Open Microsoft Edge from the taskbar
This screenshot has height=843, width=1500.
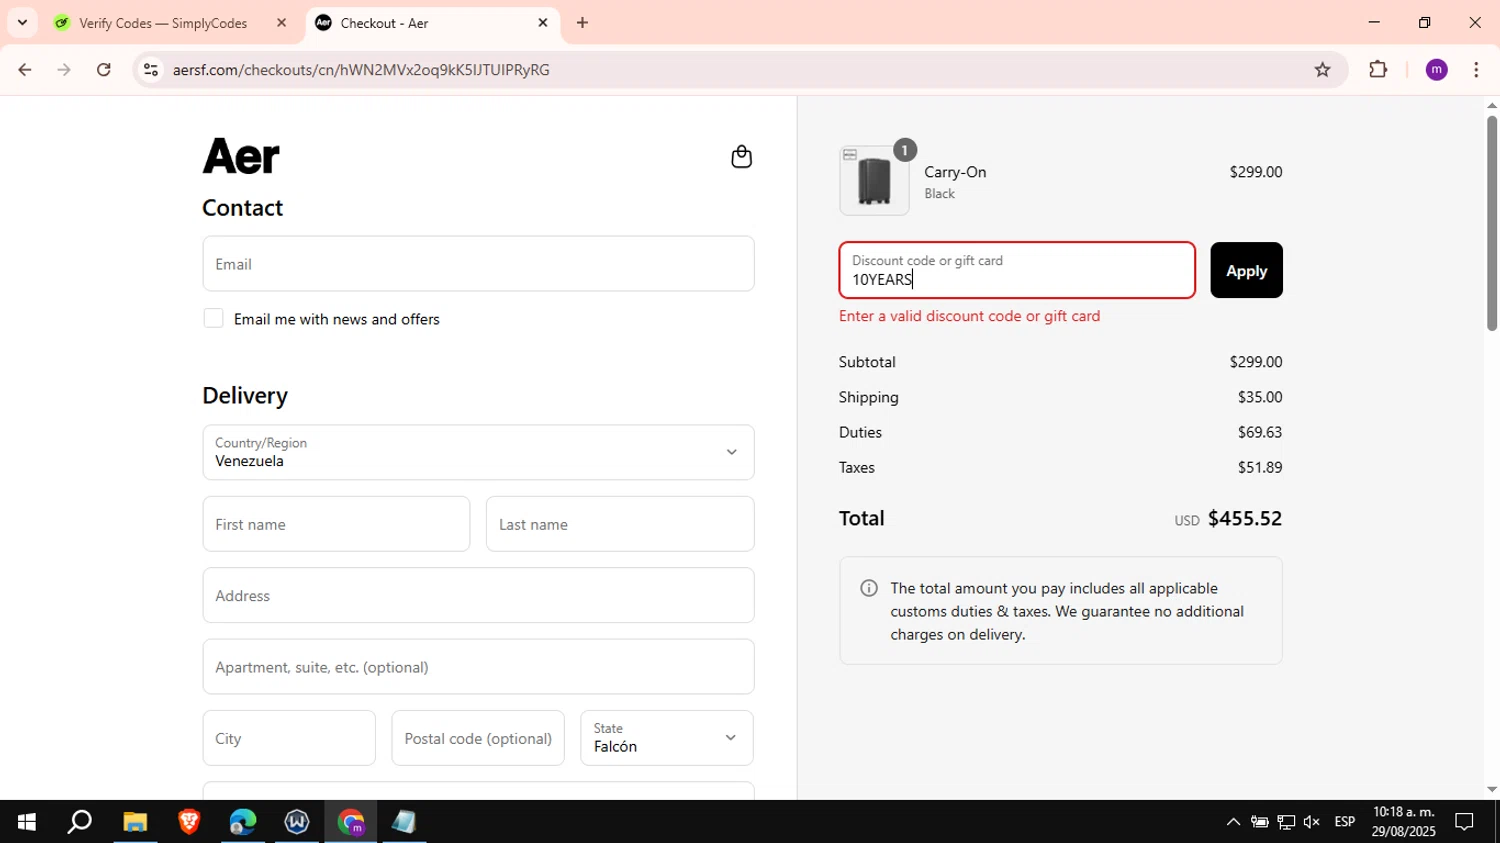(x=243, y=822)
